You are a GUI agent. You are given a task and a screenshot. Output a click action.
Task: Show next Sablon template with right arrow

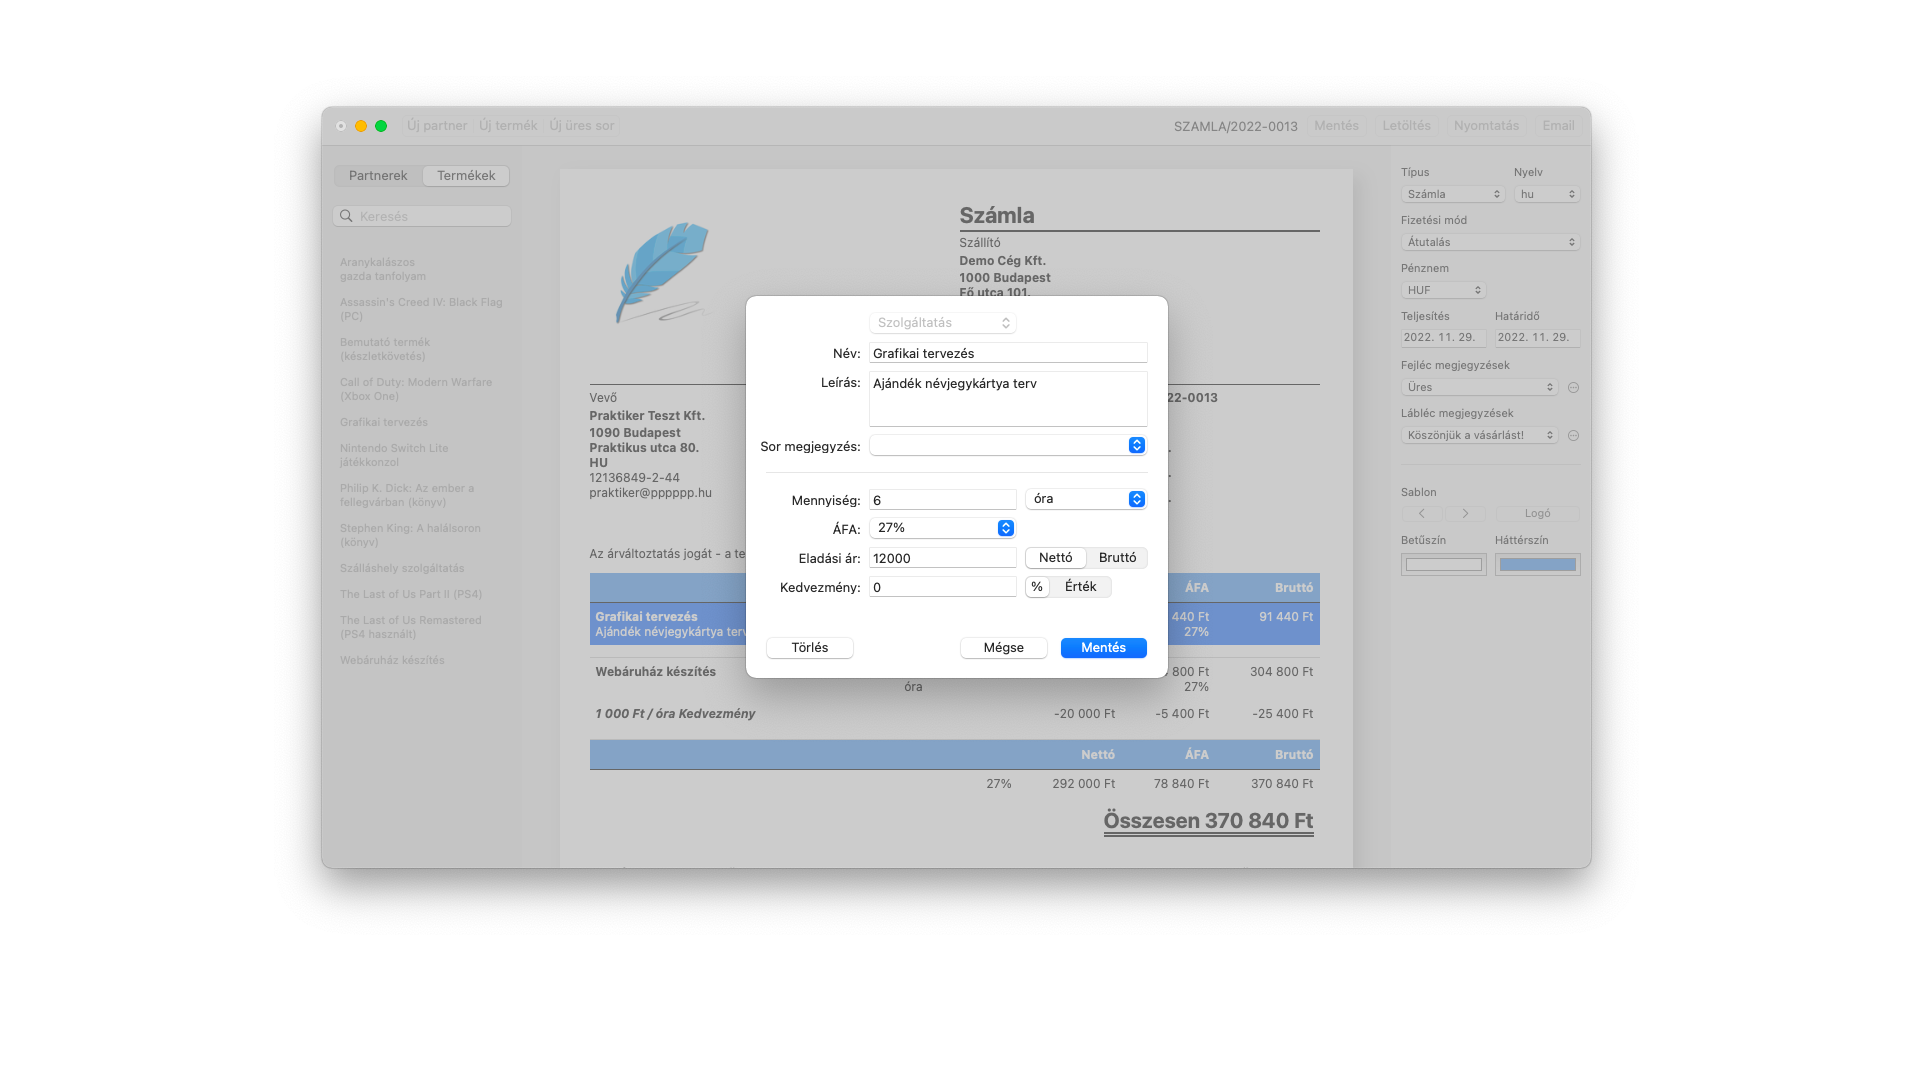click(x=1466, y=513)
